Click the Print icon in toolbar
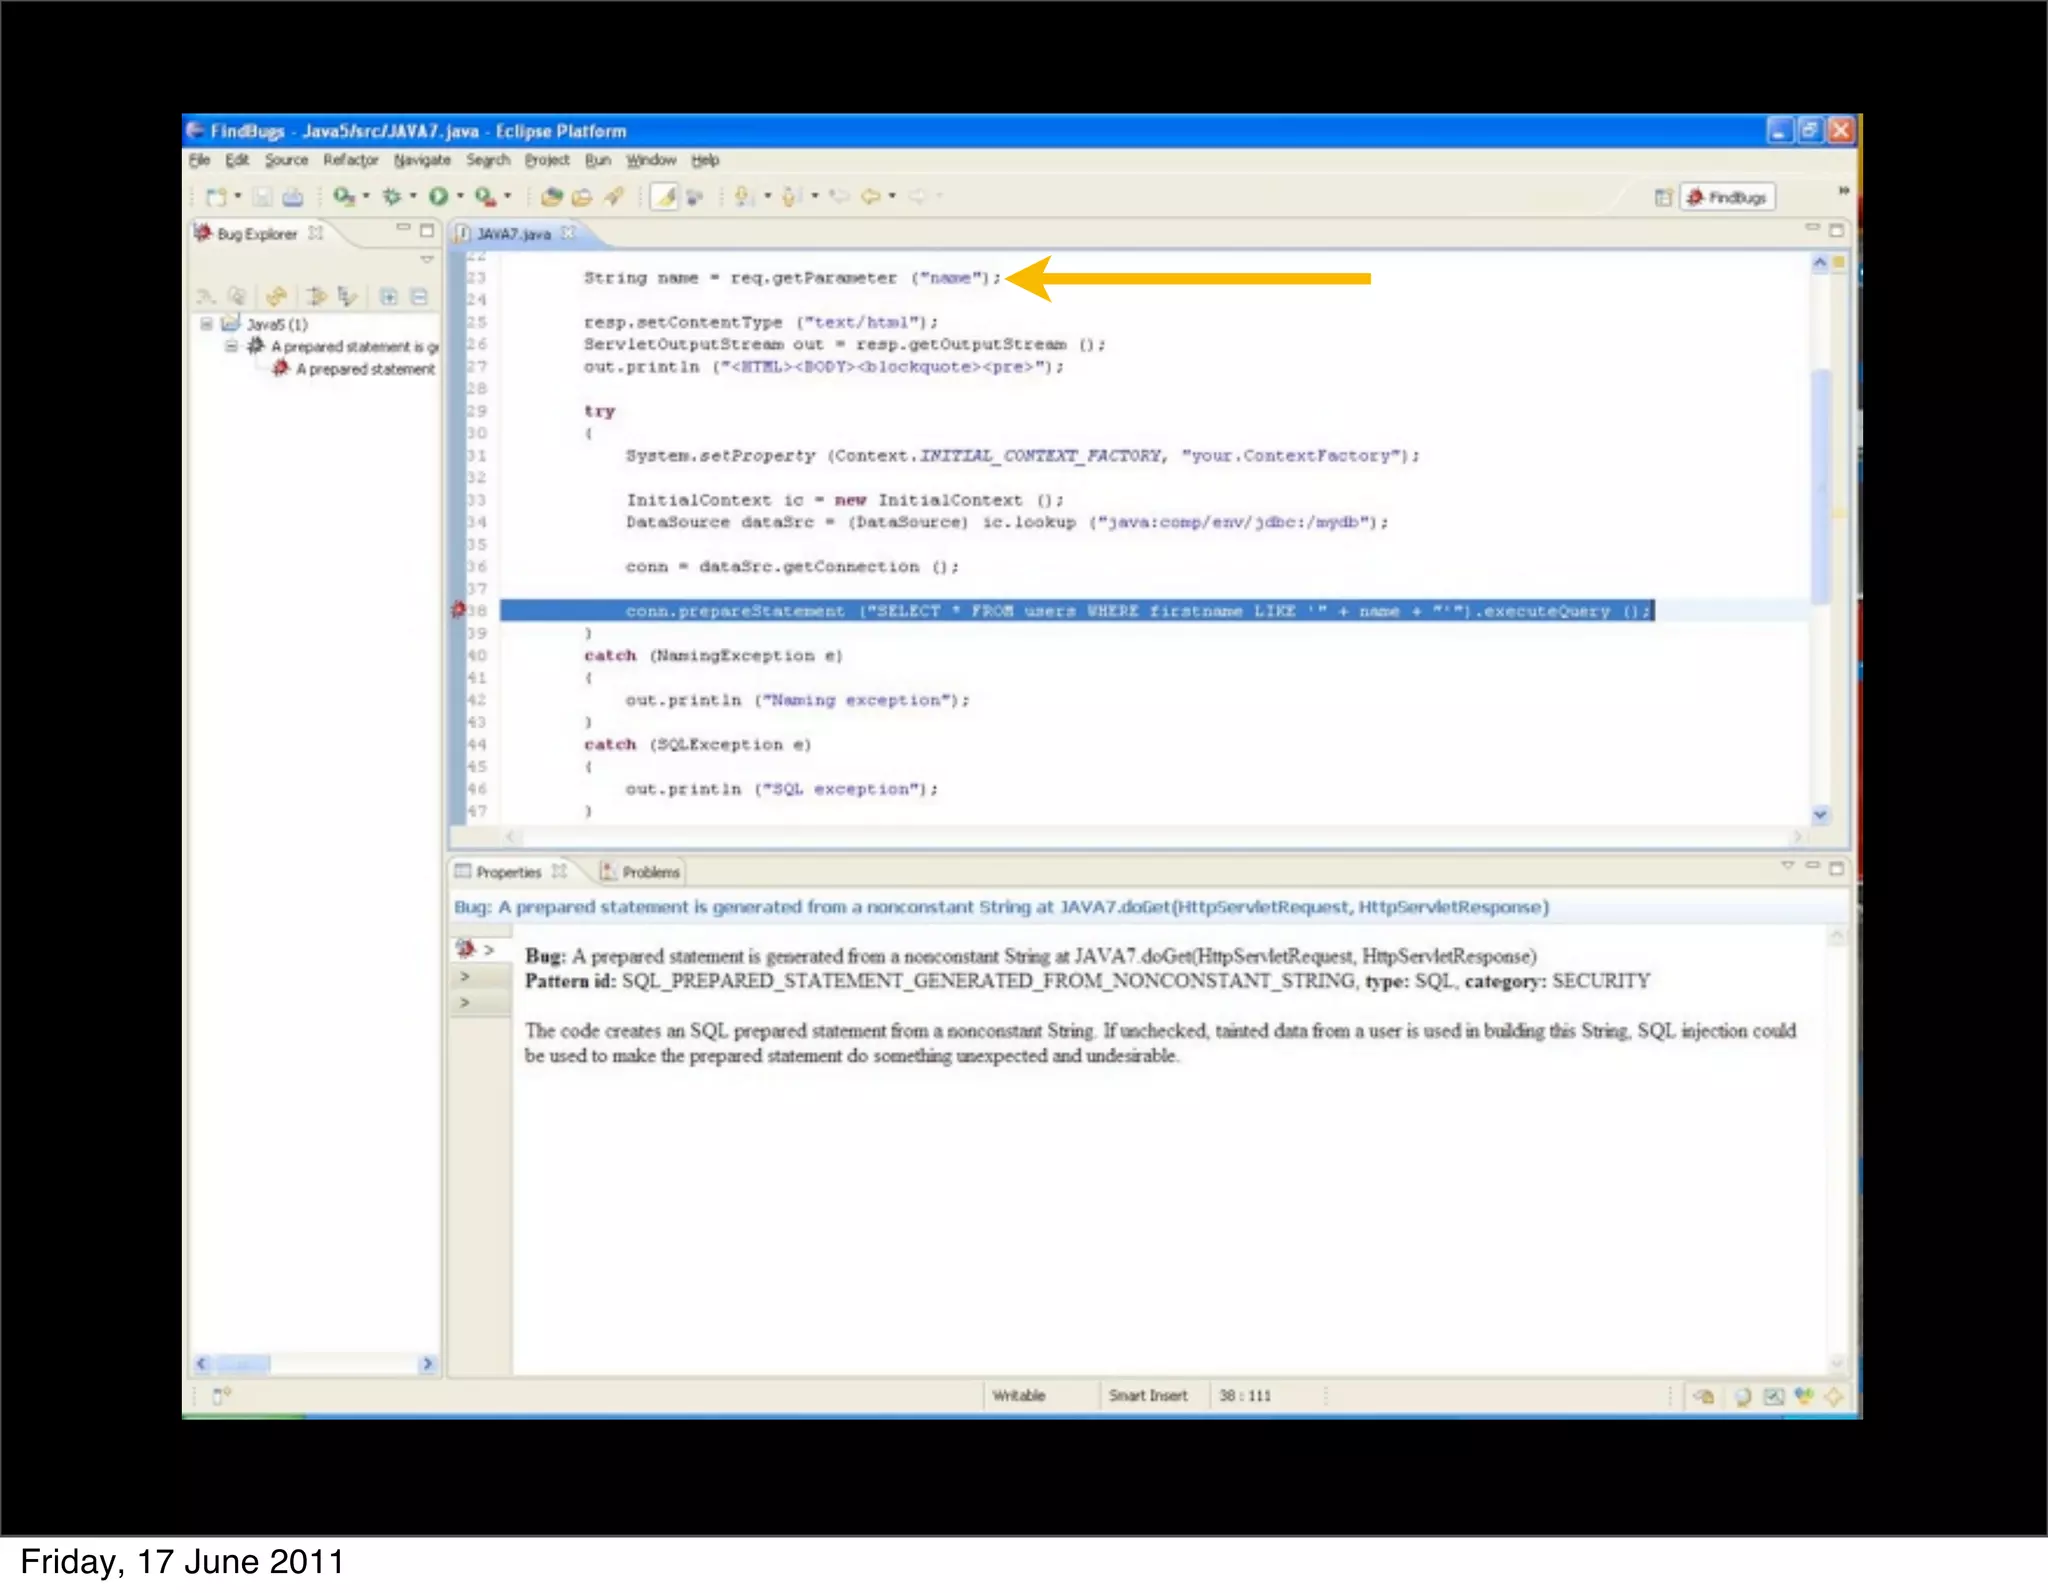This screenshot has width=2048, height=1593. coord(292,197)
